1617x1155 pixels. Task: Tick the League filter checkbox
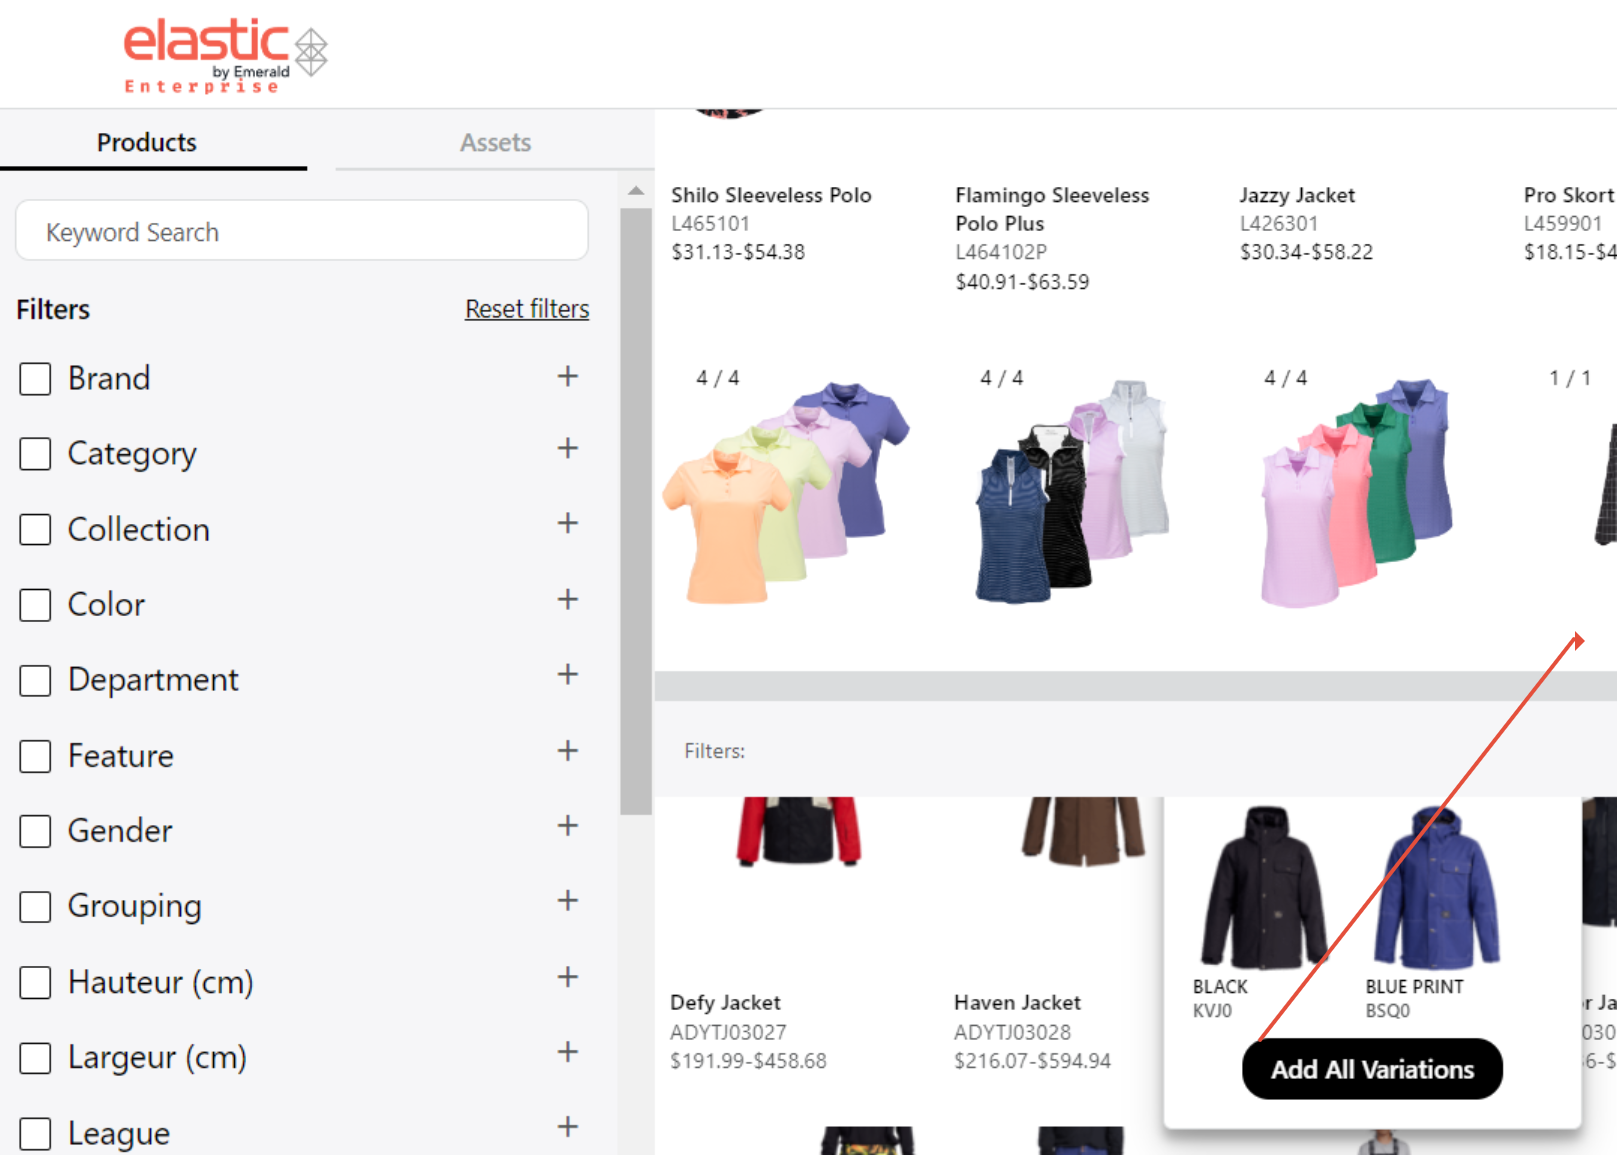35,1134
